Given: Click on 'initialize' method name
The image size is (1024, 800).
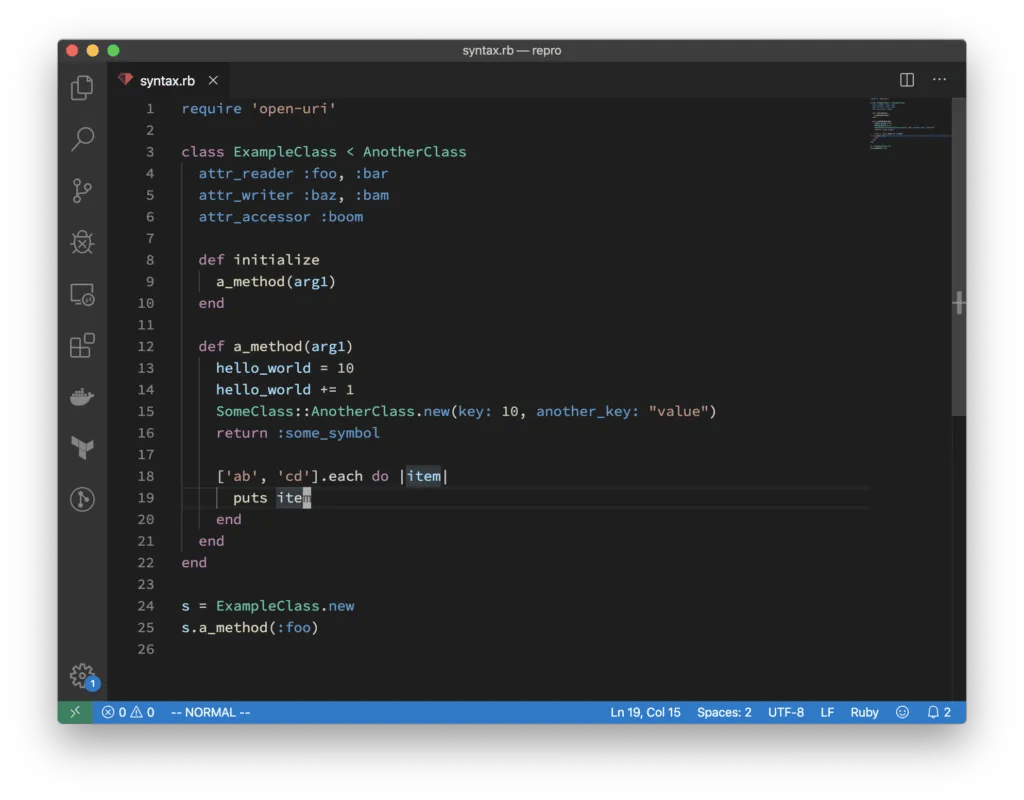Looking at the screenshot, I should 276,260.
